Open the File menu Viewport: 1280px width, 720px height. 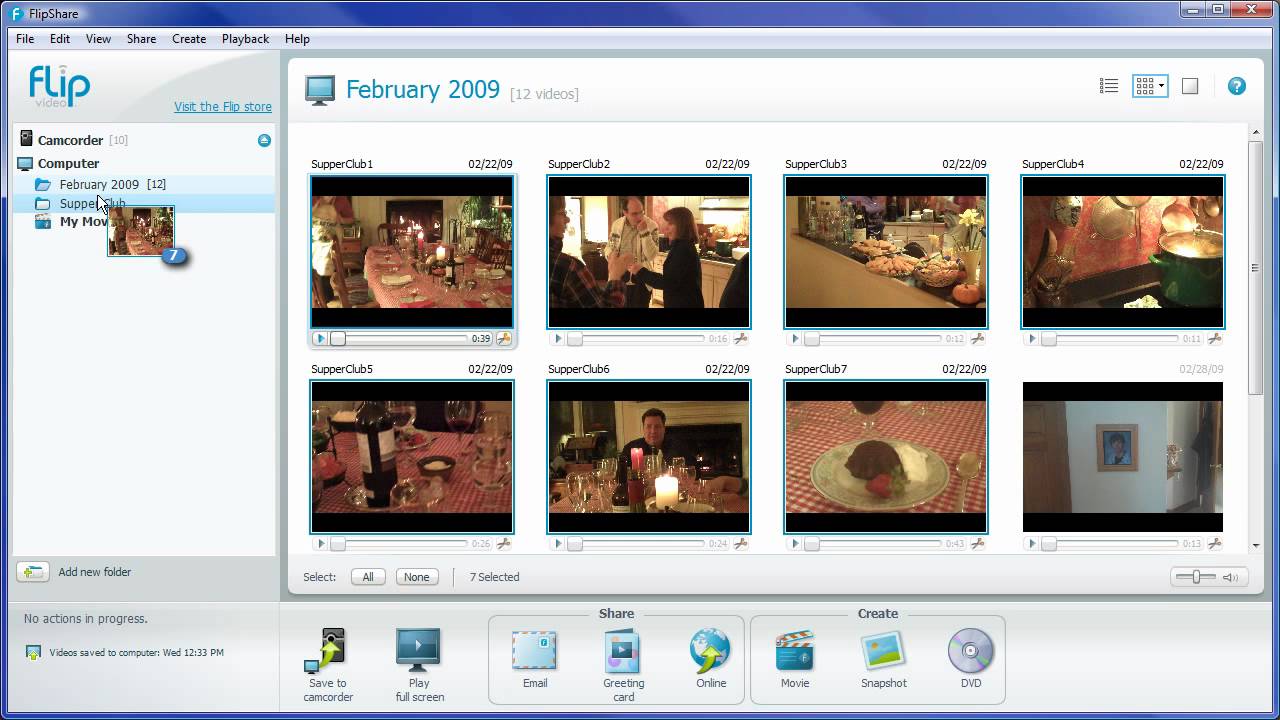[25, 39]
